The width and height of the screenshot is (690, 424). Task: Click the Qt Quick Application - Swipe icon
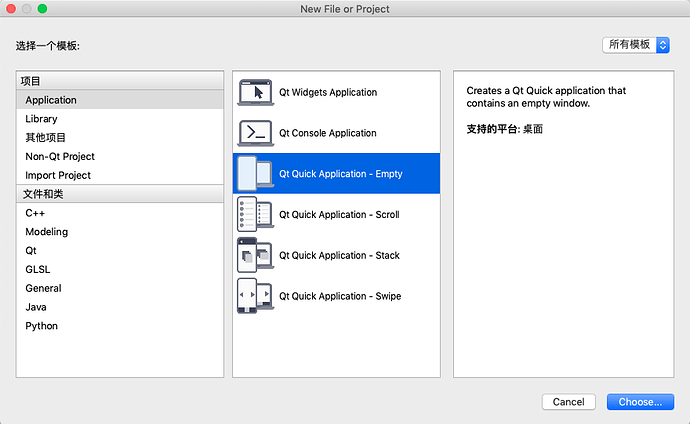coord(256,296)
